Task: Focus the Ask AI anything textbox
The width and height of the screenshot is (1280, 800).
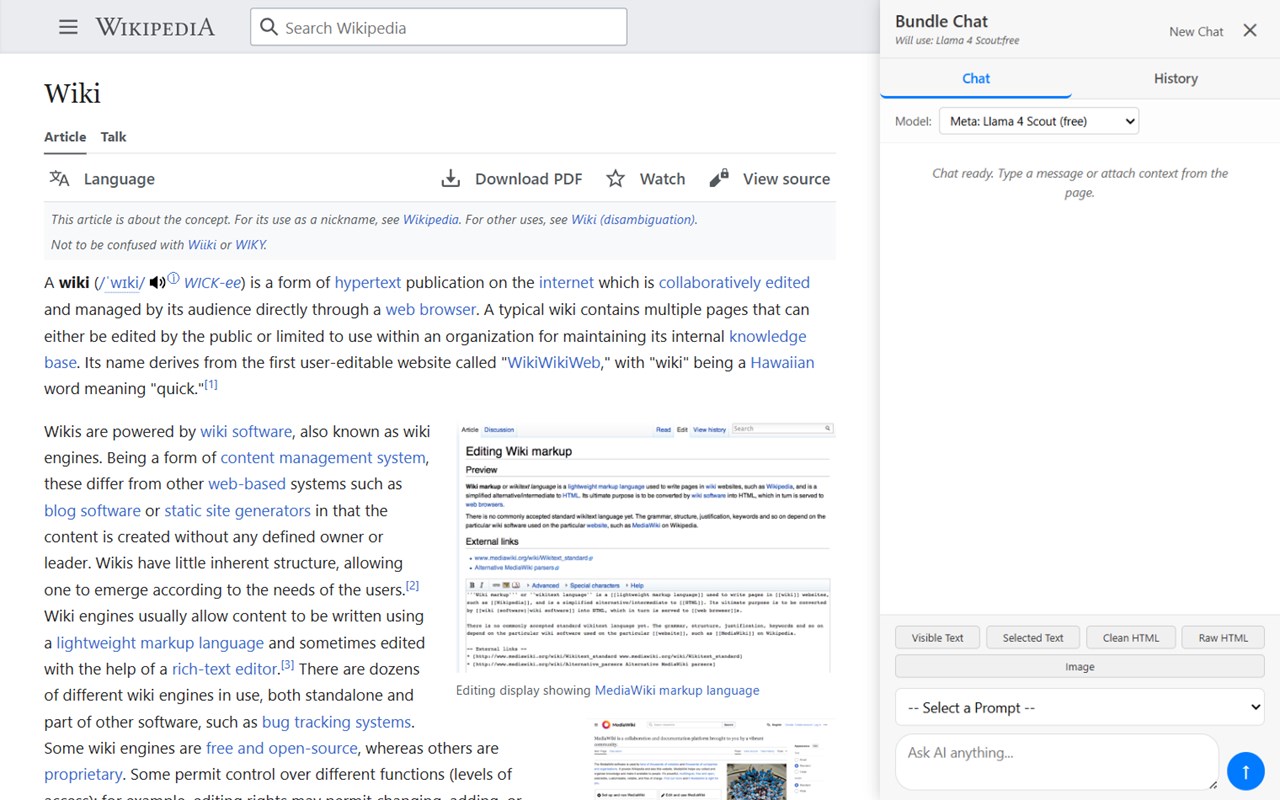Action: point(1057,762)
